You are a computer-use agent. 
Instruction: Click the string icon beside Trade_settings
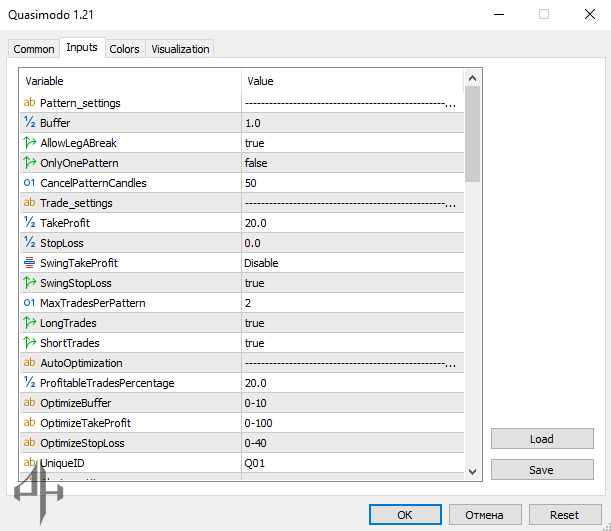coord(29,203)
